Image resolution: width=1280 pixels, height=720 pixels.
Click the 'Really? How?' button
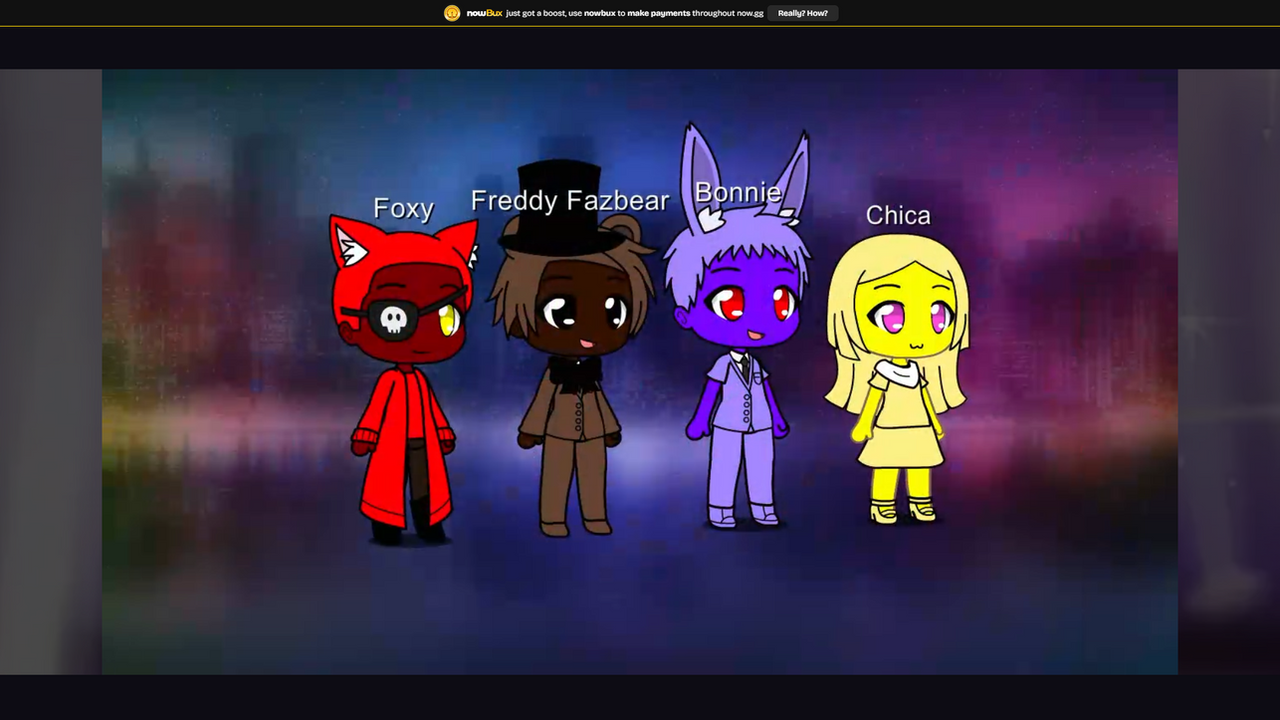803,13
